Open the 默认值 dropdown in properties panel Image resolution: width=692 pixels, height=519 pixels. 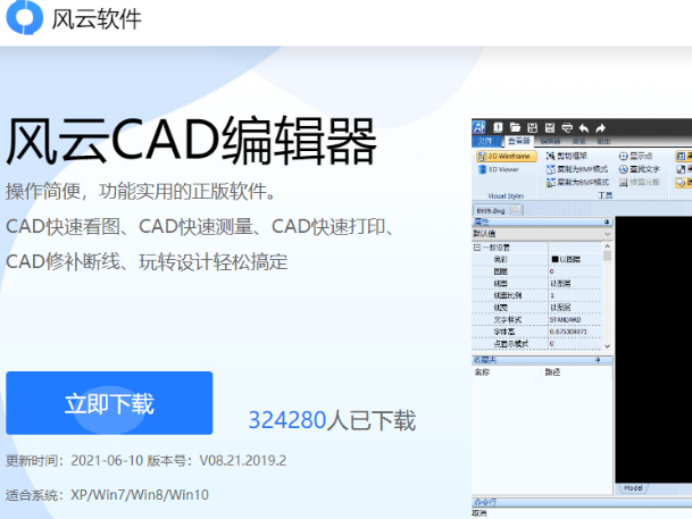[x=542, y=233]
